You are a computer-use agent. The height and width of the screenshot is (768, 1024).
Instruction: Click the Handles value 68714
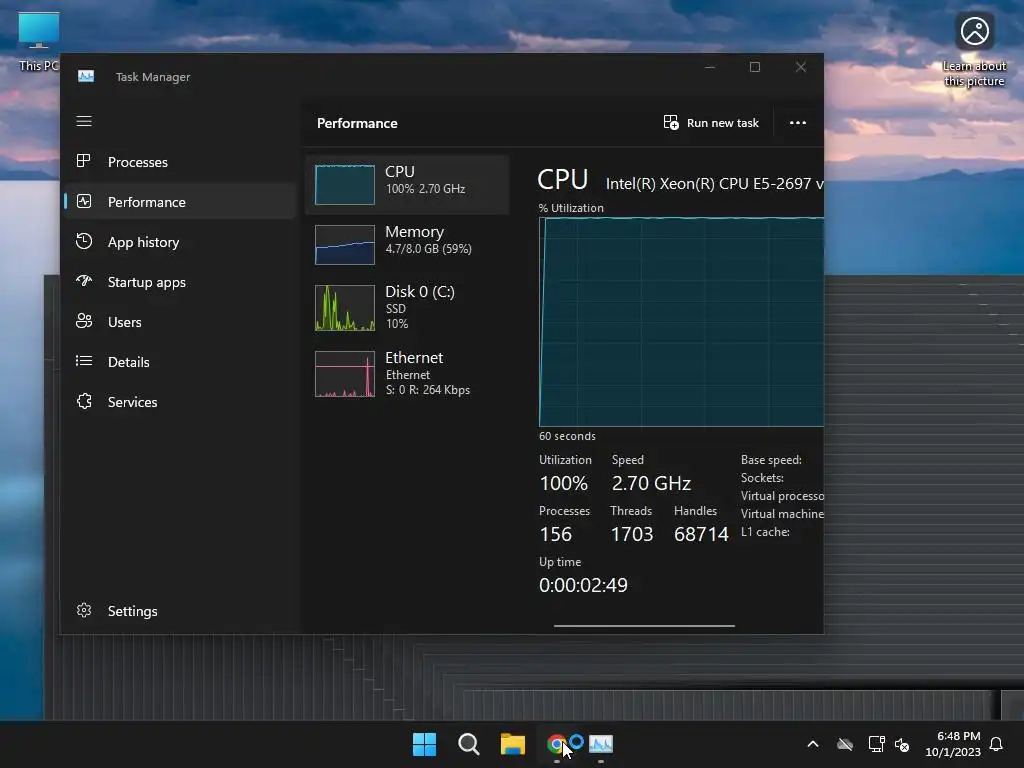coord(701,534)
